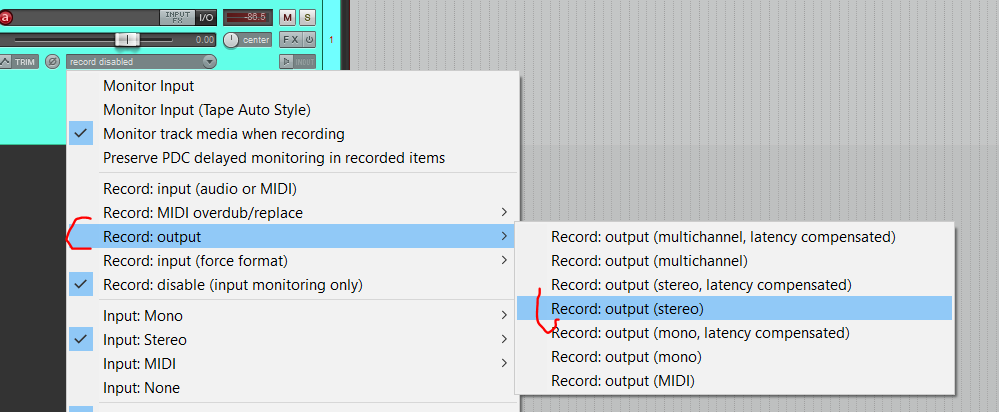Image resolution: width=999 pixels, height=412 pixels.
Task: Click the track pan knob
Action: click(232, 40)
